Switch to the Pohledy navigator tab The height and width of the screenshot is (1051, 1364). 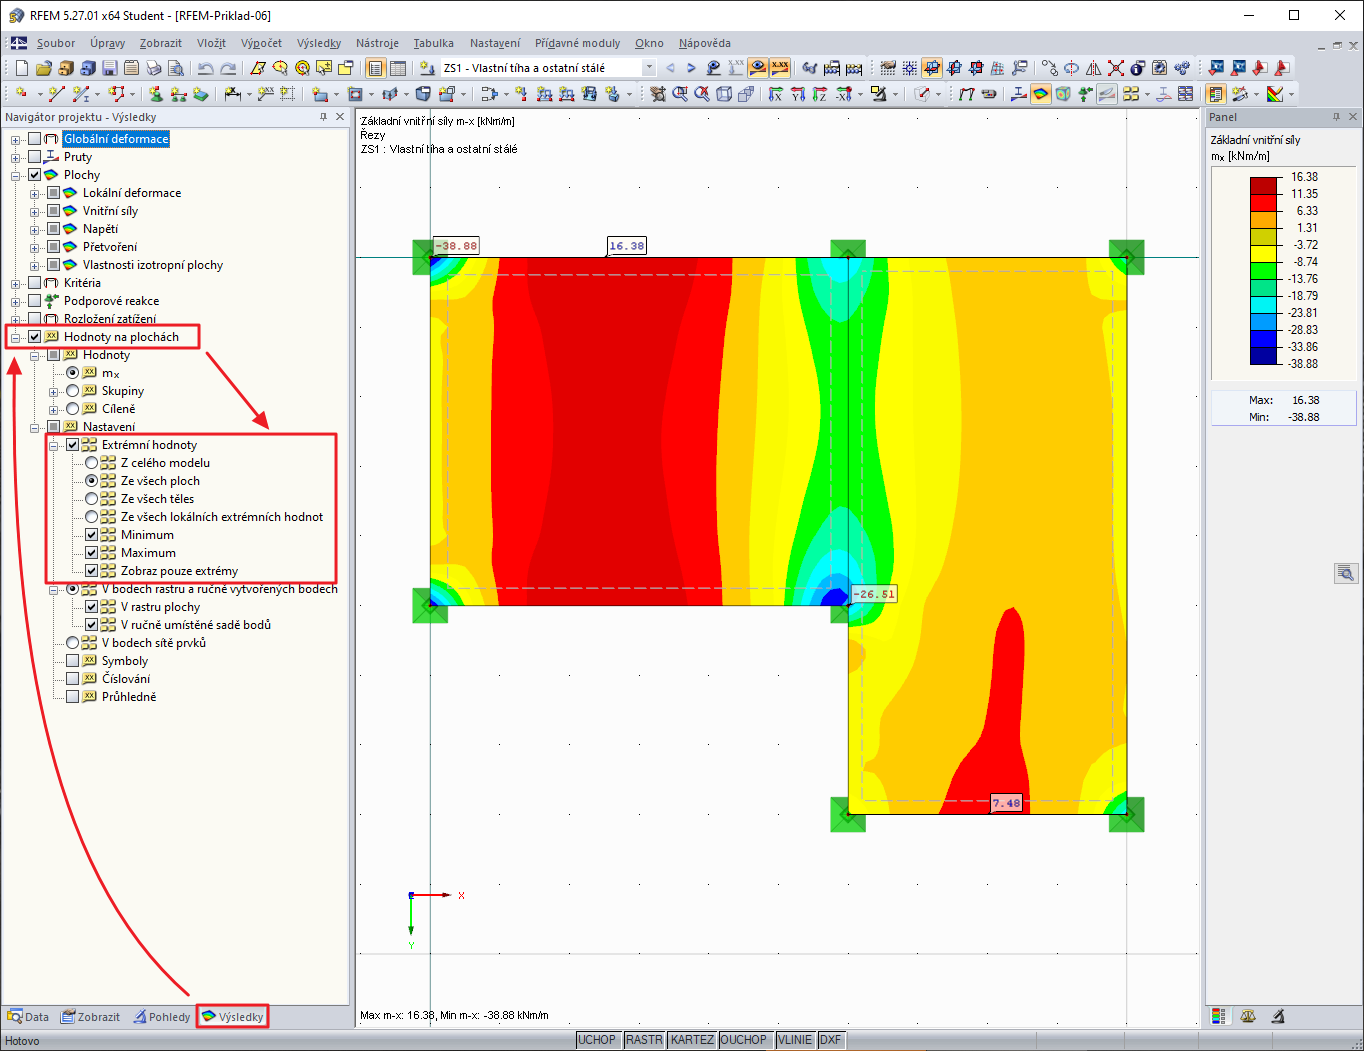162,1017
